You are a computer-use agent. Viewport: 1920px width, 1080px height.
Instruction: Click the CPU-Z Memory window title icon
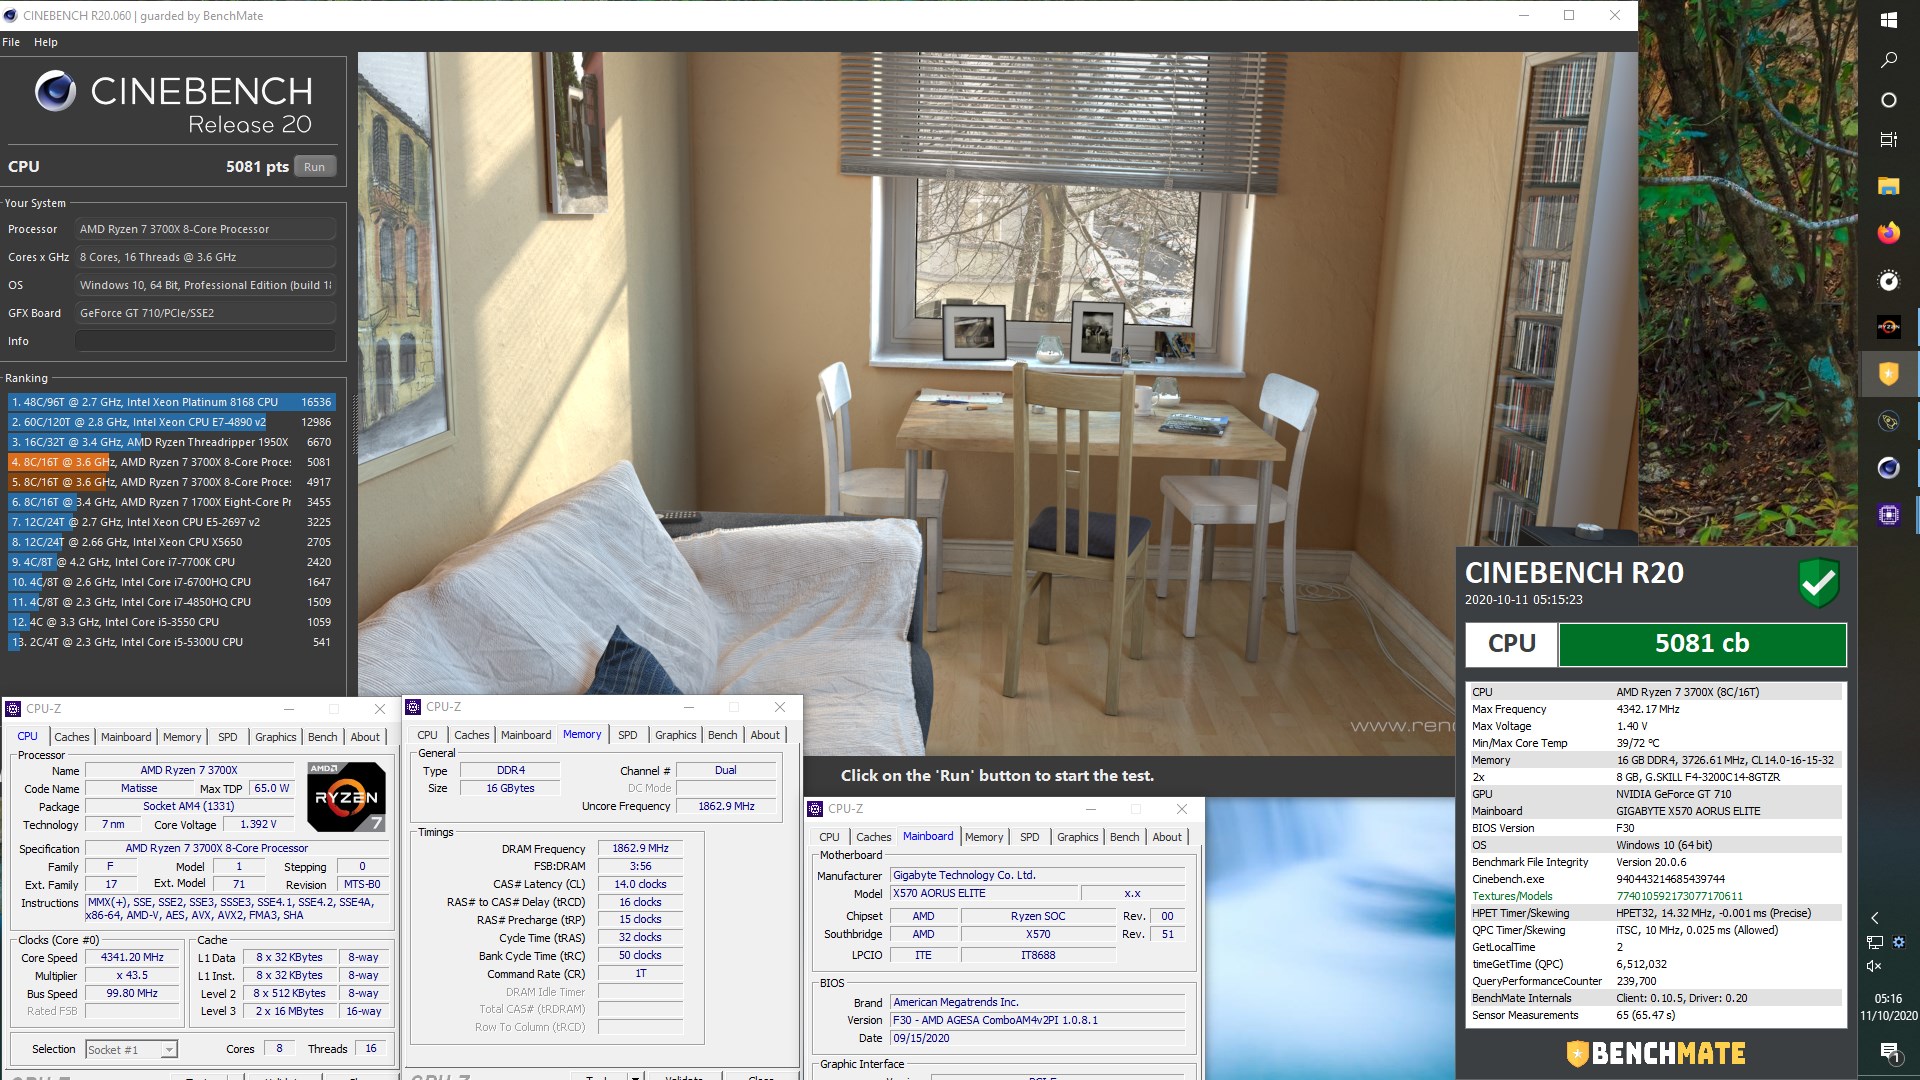[413, 707]
